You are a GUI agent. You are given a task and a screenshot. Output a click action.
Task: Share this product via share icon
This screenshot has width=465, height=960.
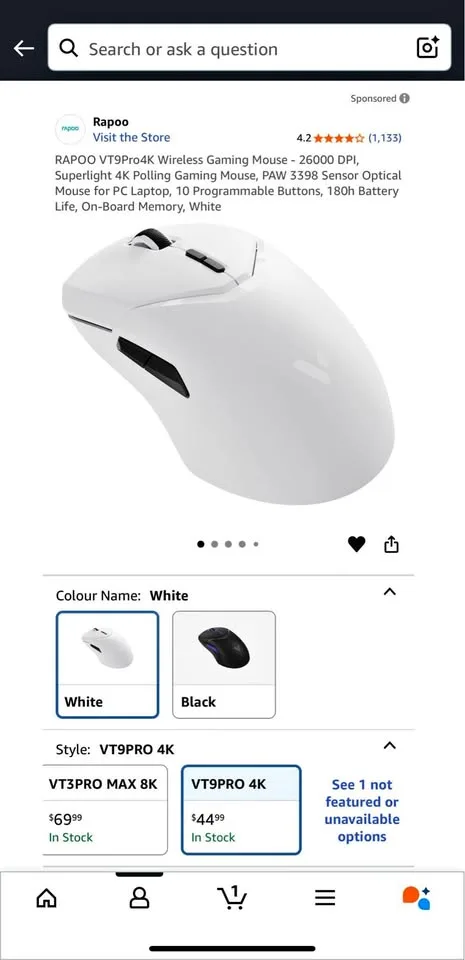392,544
